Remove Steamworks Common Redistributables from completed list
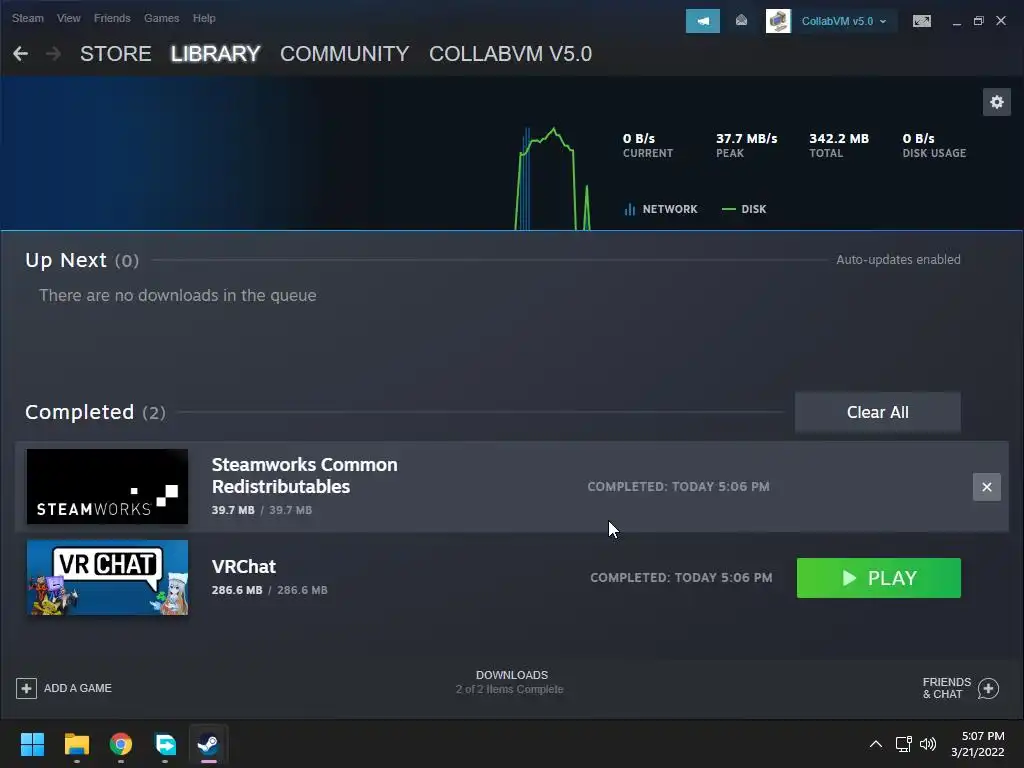The width and height of the screenshot is (1024, 768). pyautogui.click(x=987, y=487)
